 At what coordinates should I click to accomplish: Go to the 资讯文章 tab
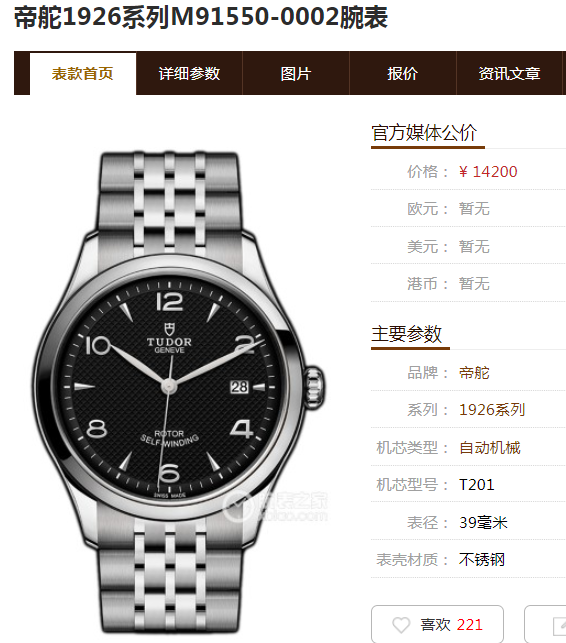(509, 74)
